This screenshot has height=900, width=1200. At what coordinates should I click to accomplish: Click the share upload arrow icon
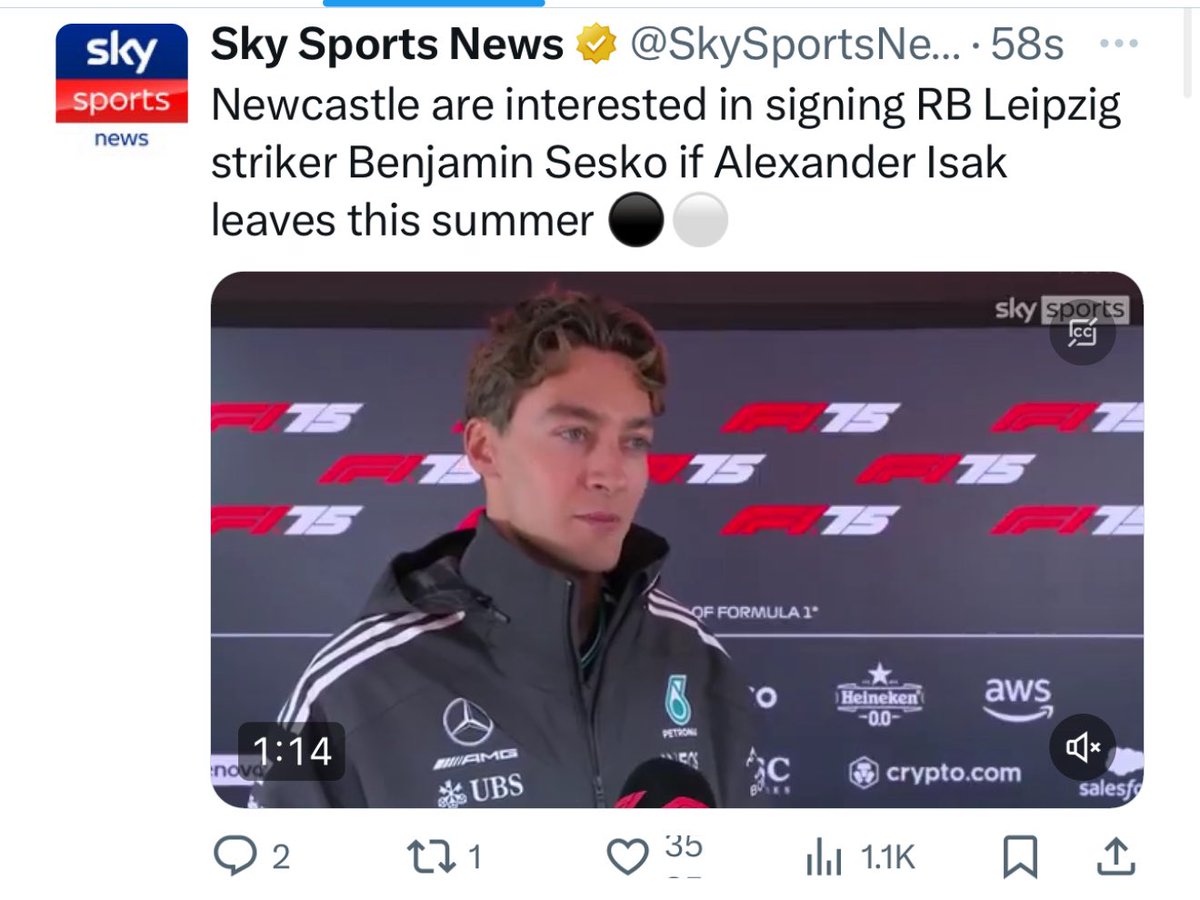[x=1116, y=857]
